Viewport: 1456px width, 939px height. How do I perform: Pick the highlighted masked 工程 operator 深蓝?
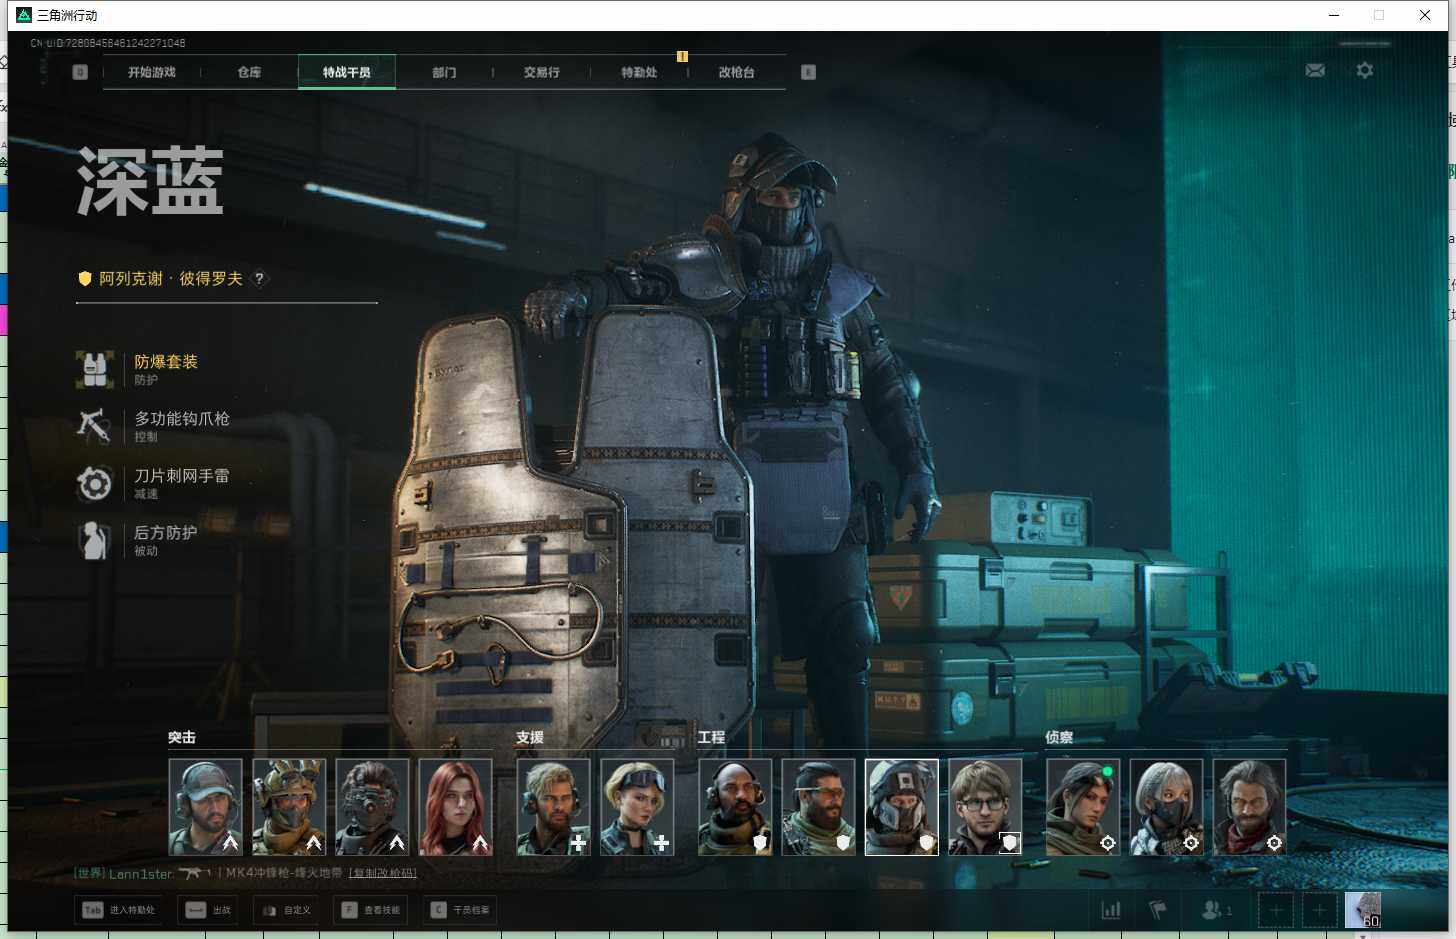[901, 806]
